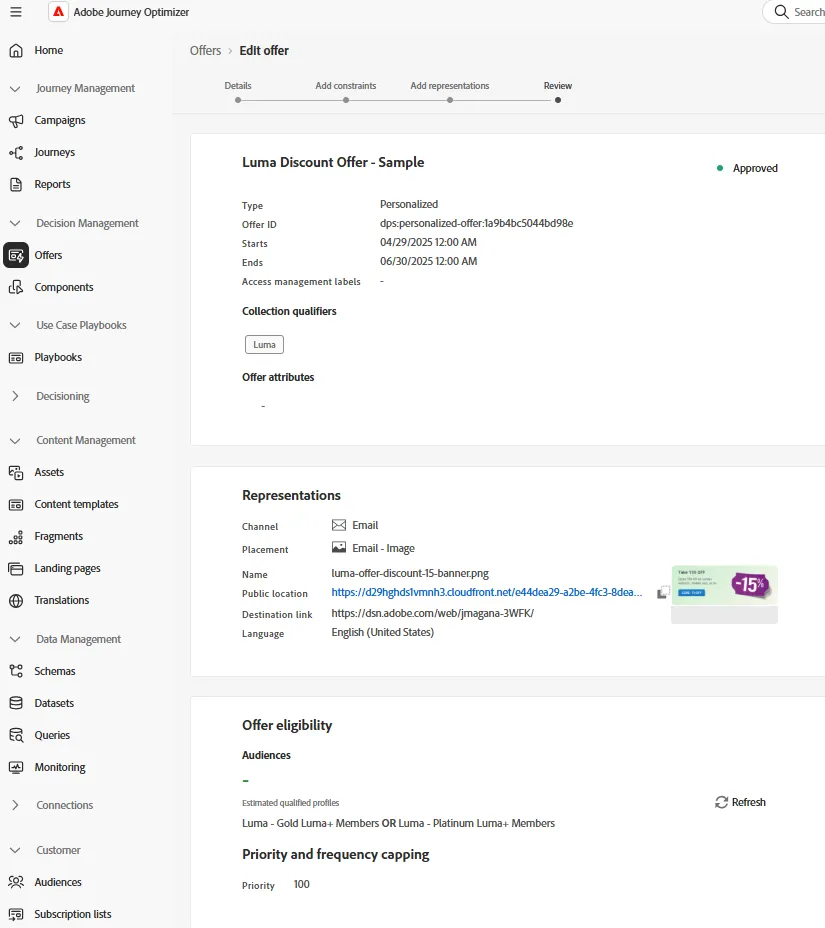
Task: Click the Assets icon
Action: click(16, 472)
